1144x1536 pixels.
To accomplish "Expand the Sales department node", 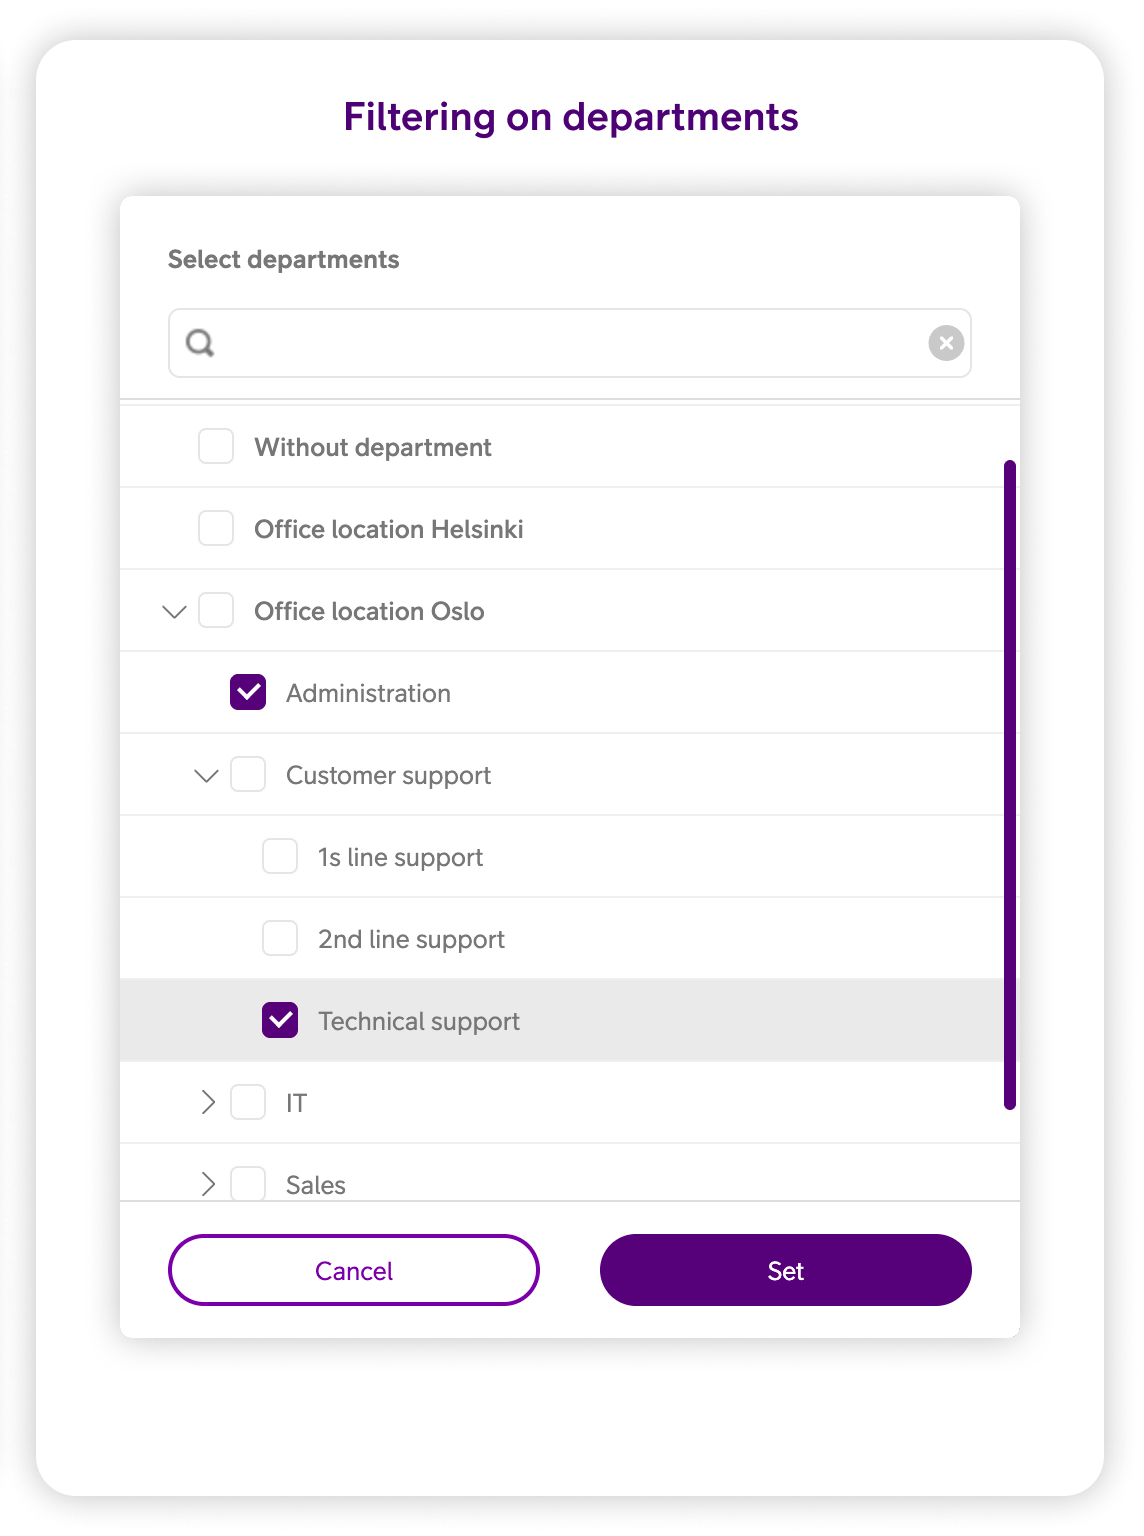I will [207, 1185].
